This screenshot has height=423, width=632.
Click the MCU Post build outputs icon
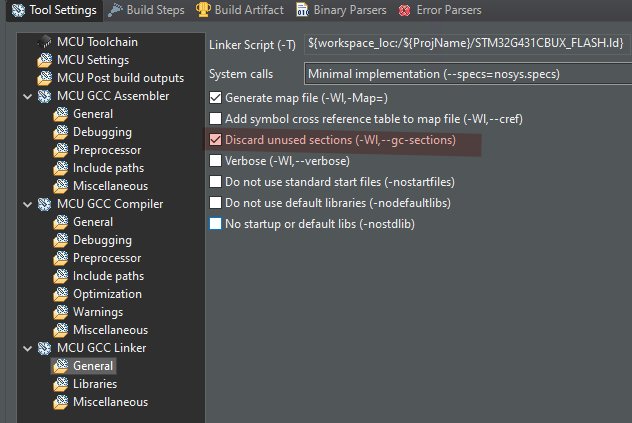click(x=43, y=78)
